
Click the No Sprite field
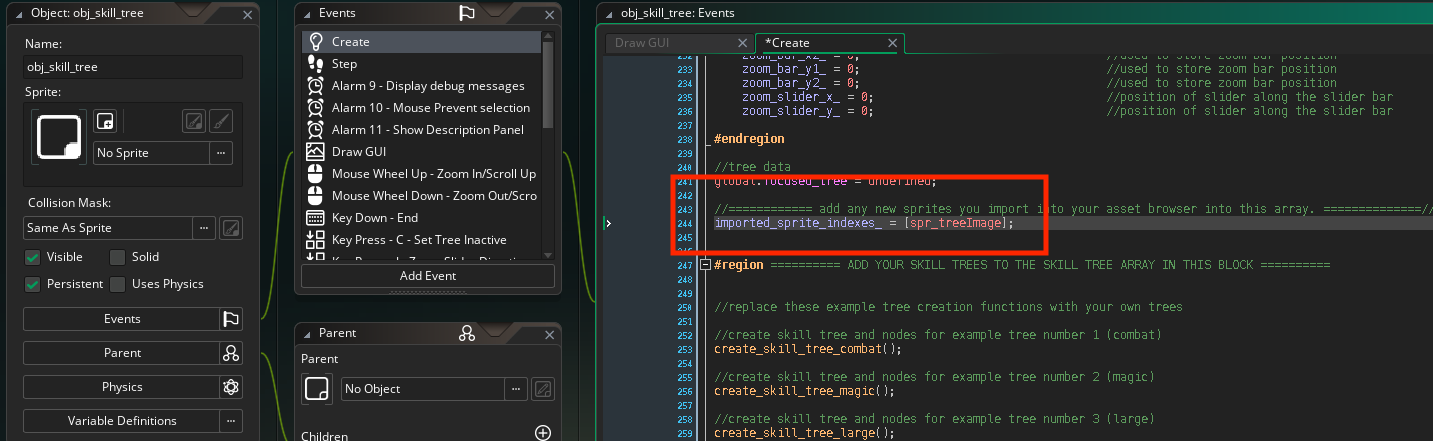[x=151, y=153]
